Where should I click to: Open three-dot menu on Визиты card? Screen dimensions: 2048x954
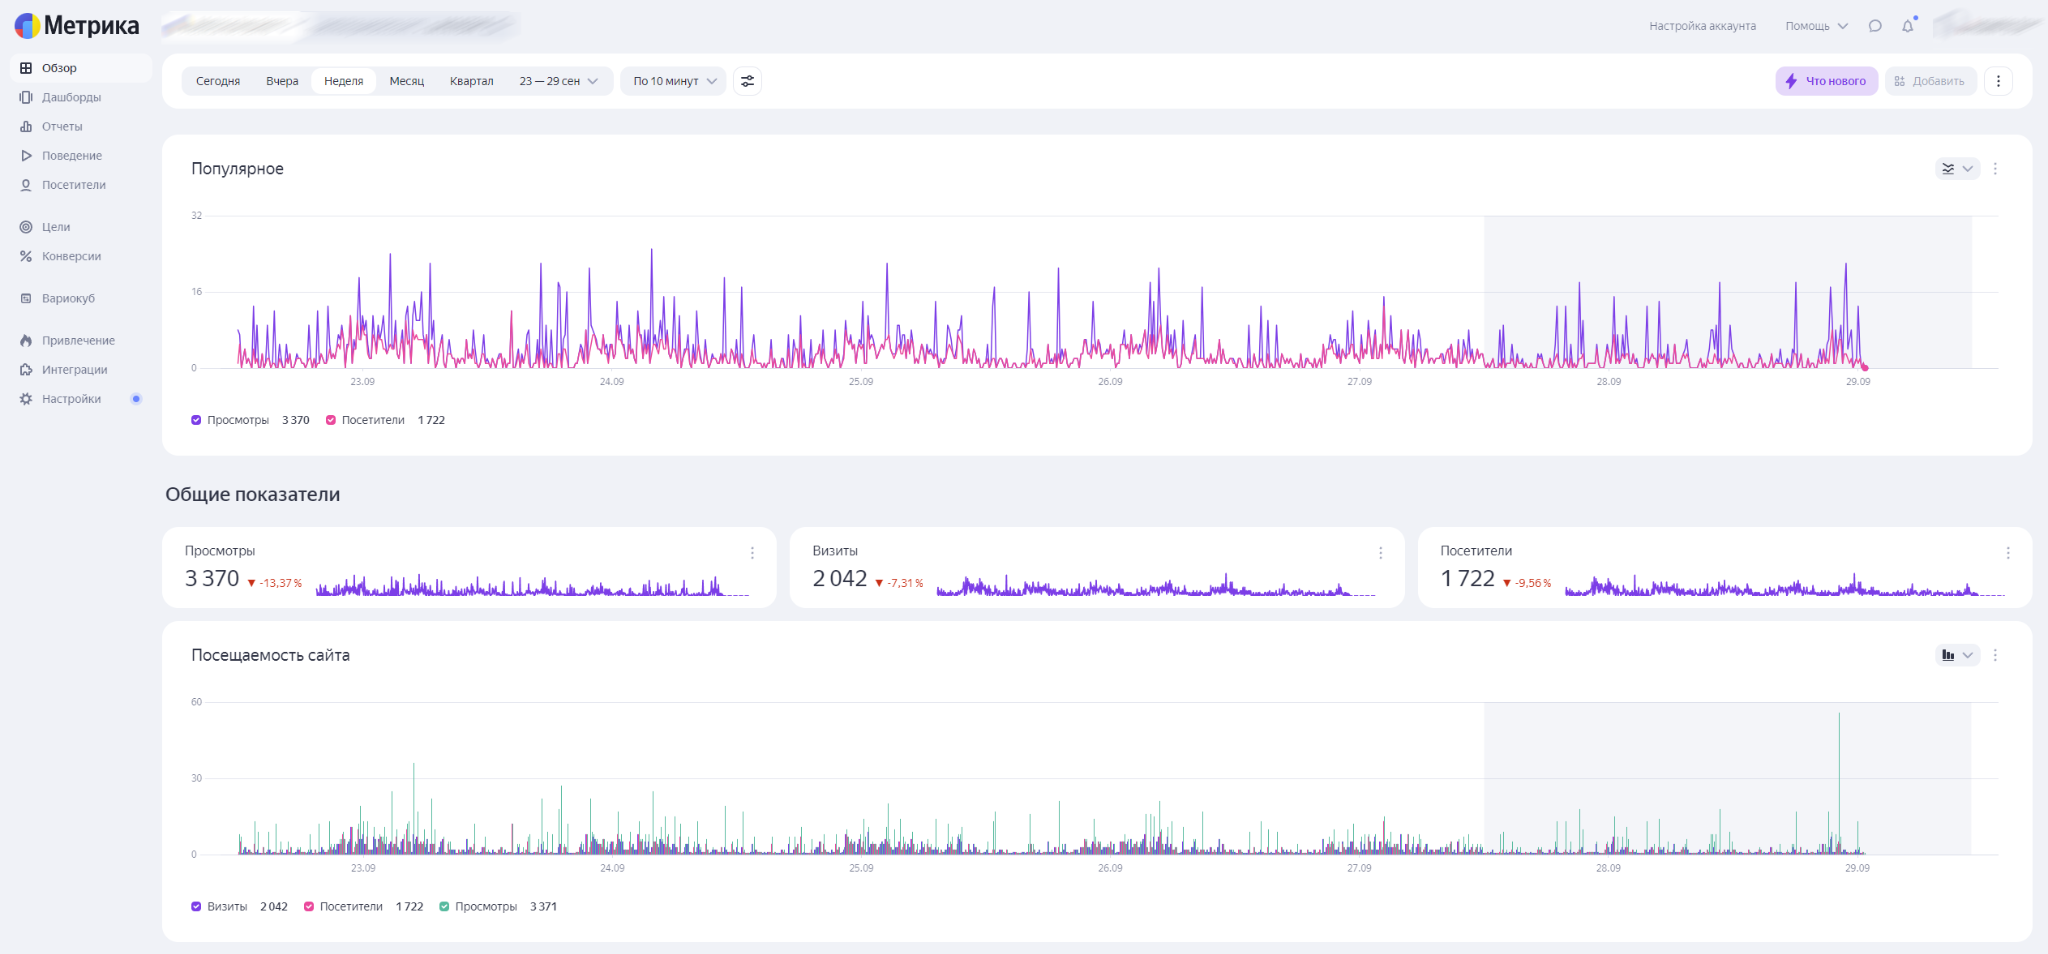coord(1380,553)
